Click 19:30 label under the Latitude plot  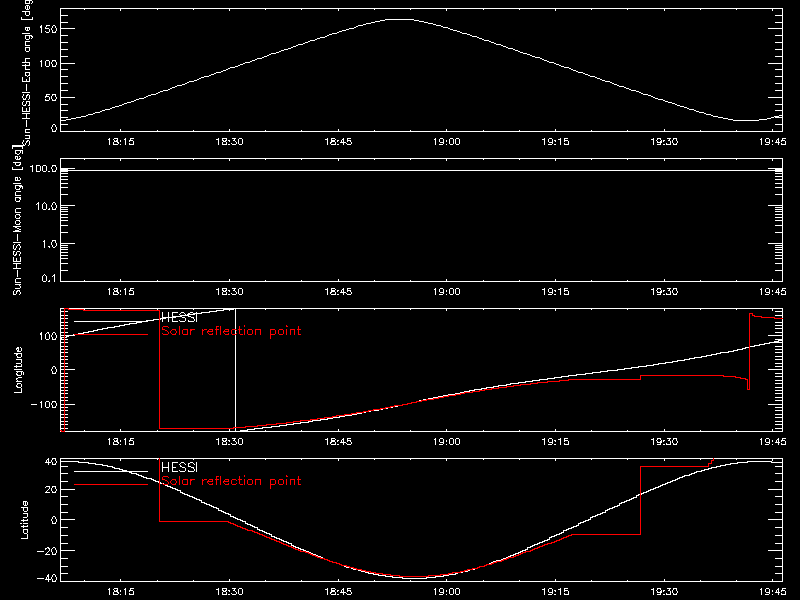click(x=664, y=592)
